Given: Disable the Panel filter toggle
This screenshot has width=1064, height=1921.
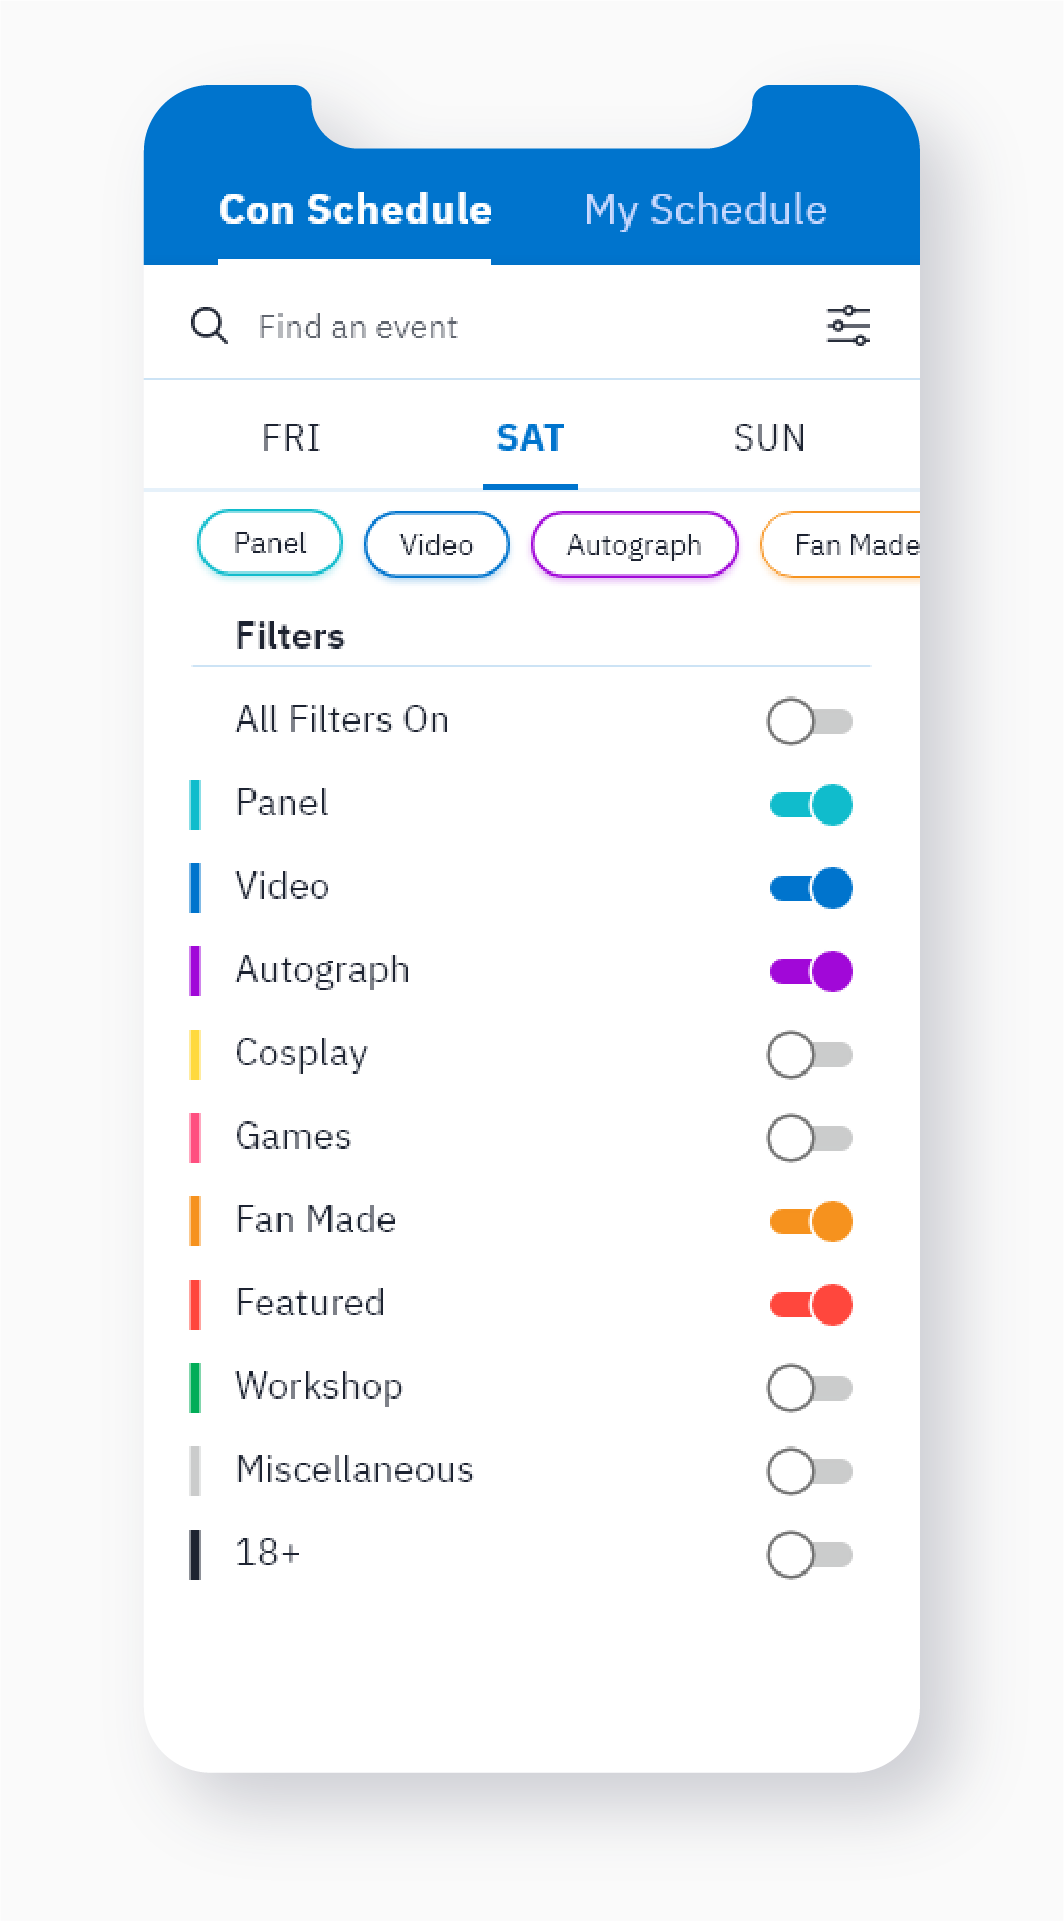Looking at the screenshot, I should (x=810, y=804).
